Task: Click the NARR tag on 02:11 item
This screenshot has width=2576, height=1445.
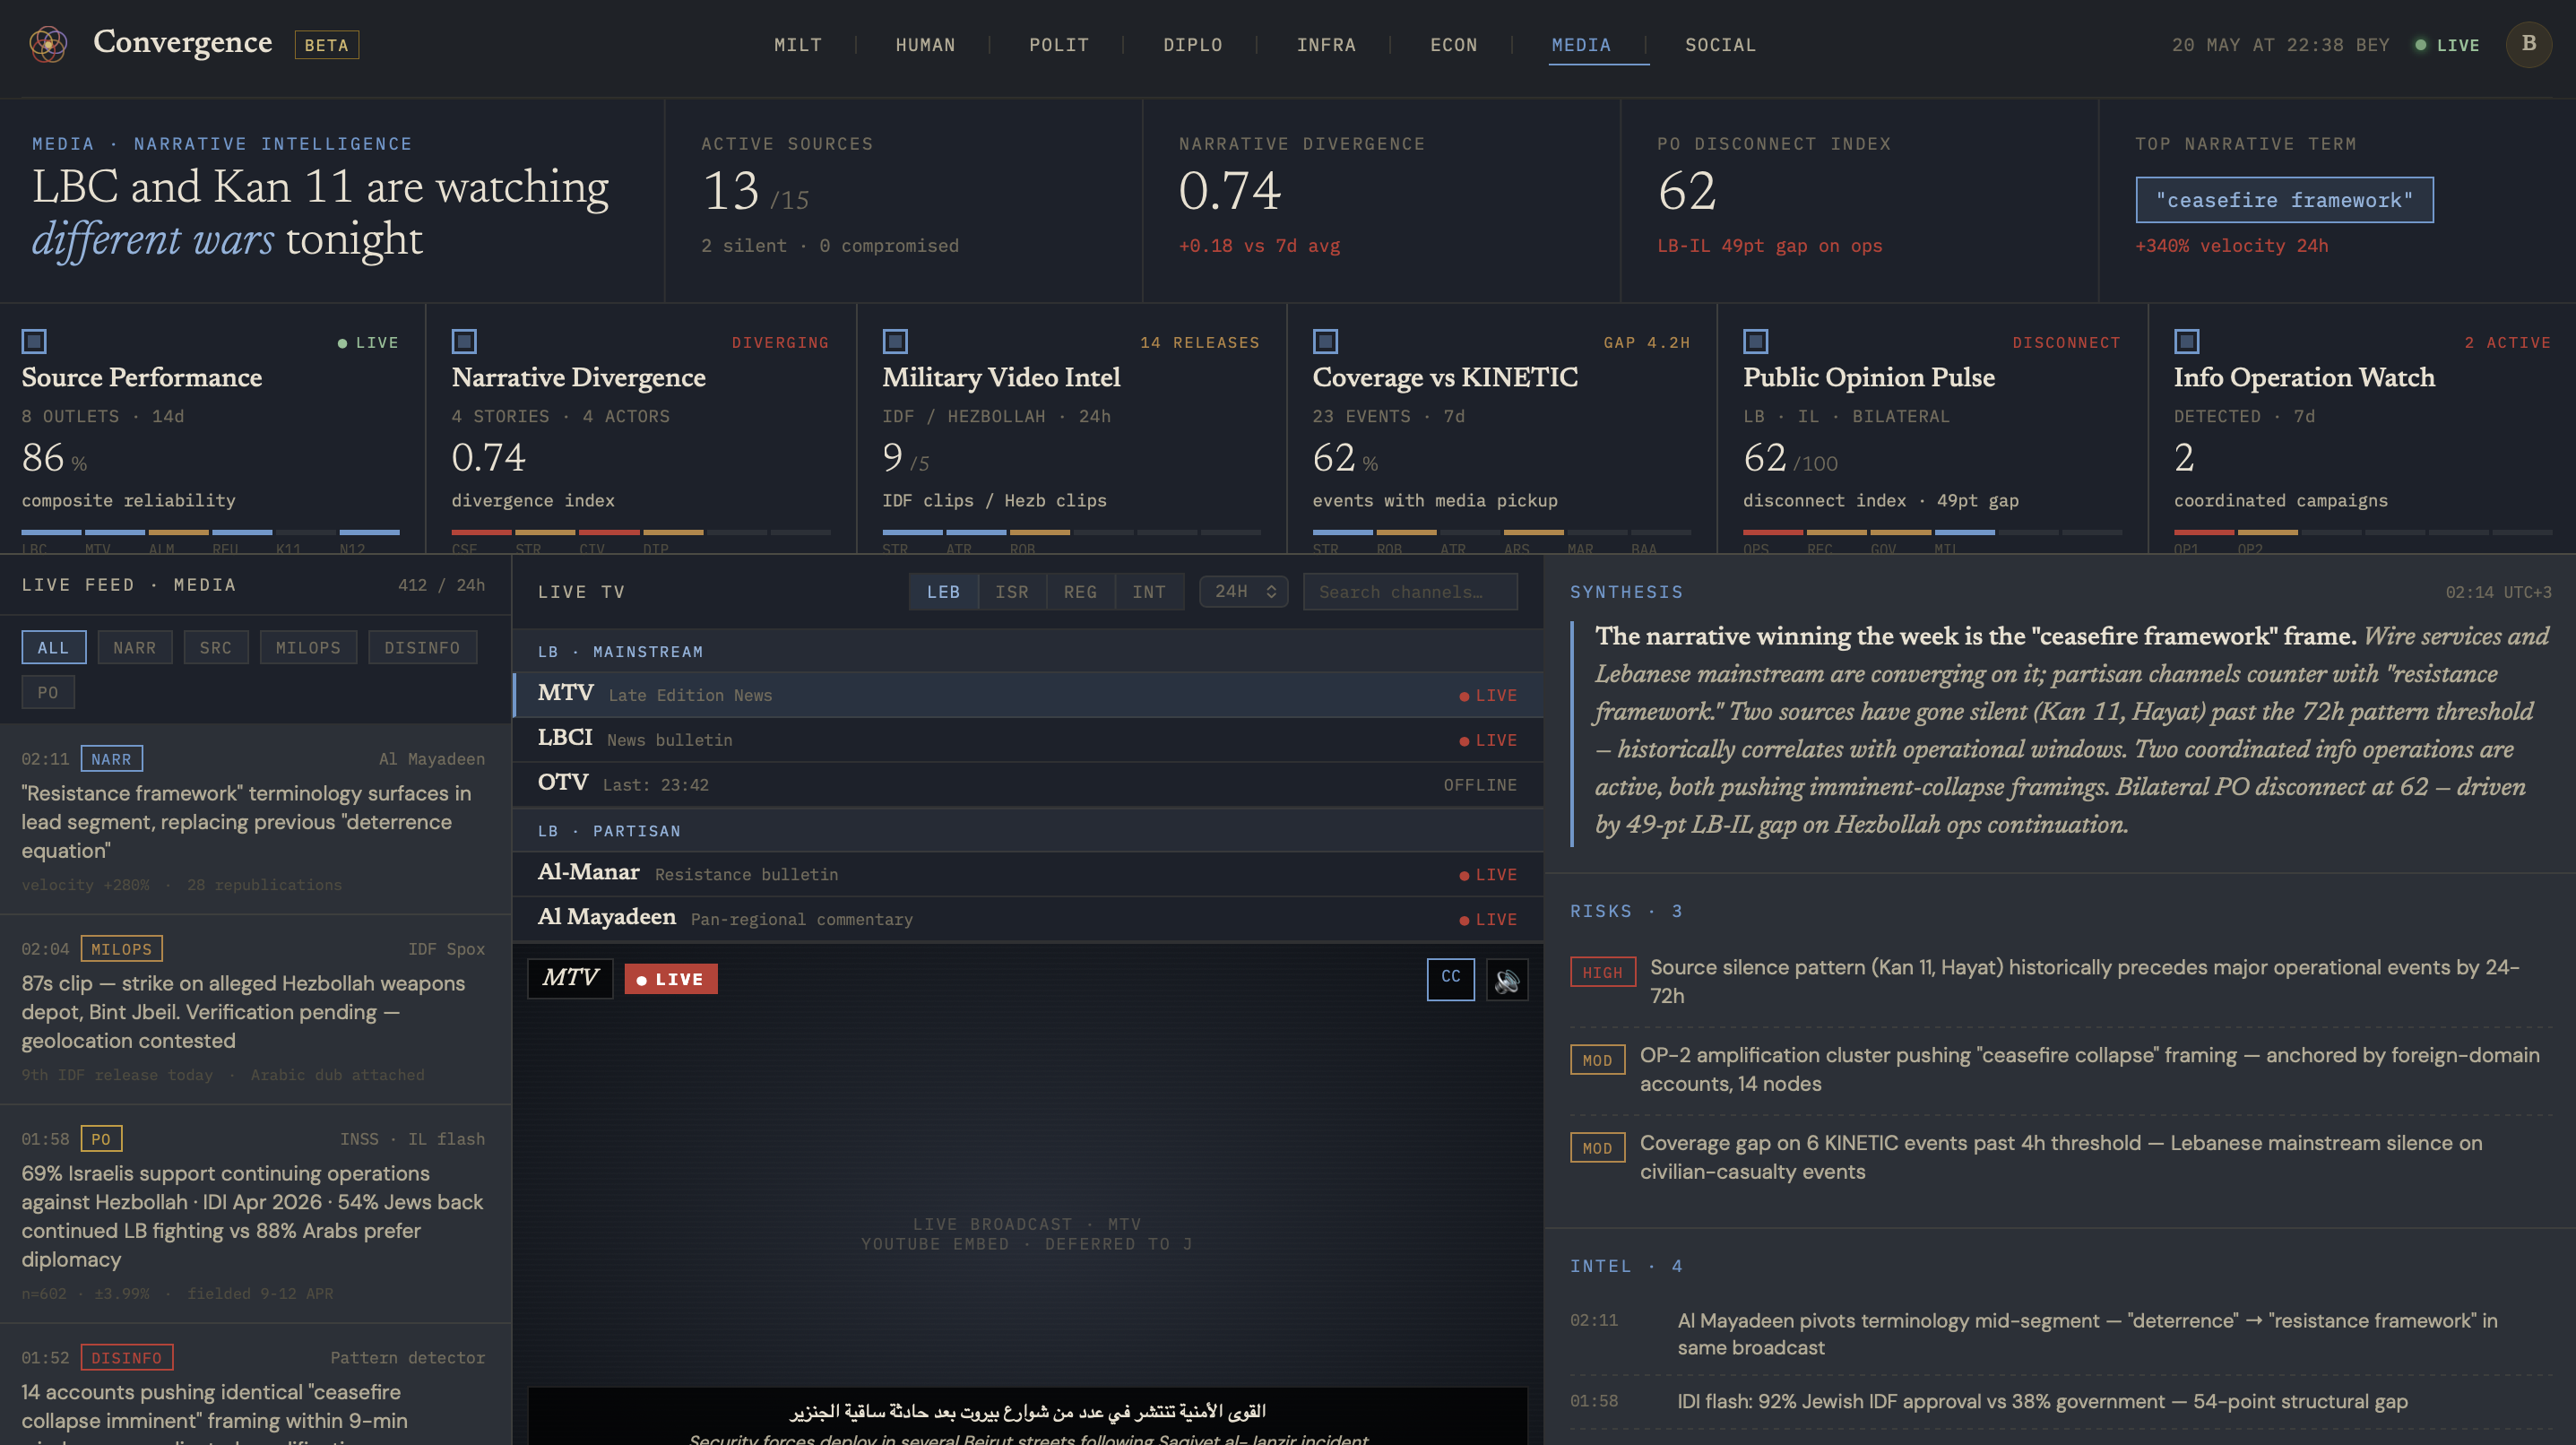Action: click(112, 759)
